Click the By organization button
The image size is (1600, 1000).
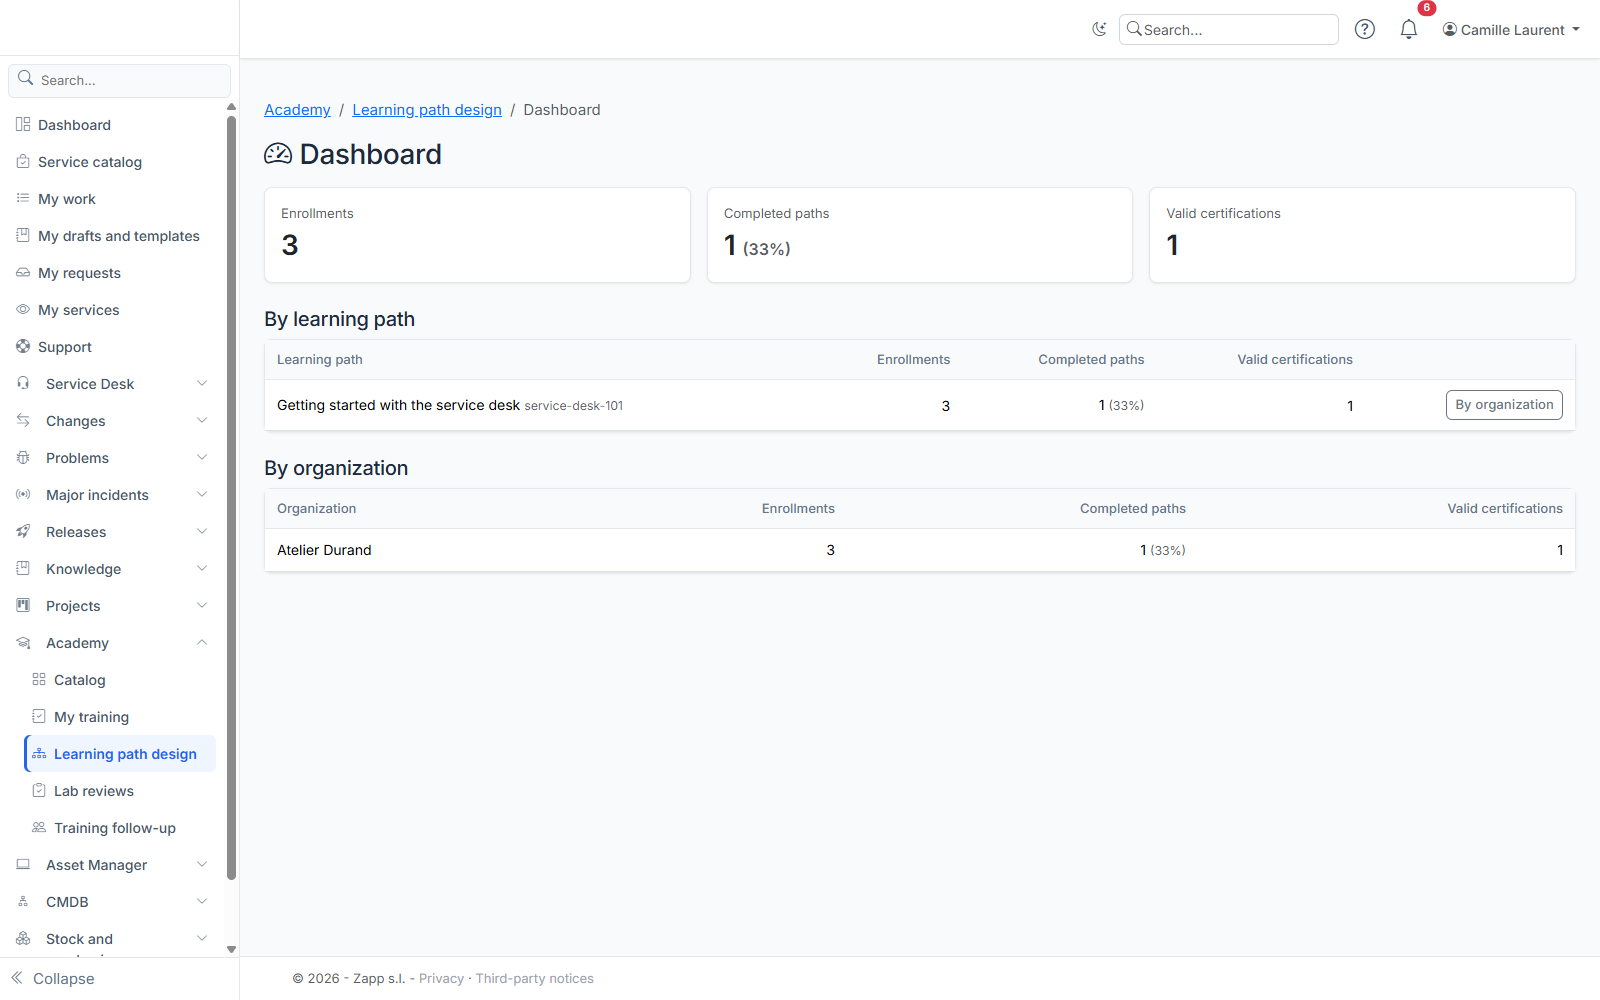click(1504, 405)
